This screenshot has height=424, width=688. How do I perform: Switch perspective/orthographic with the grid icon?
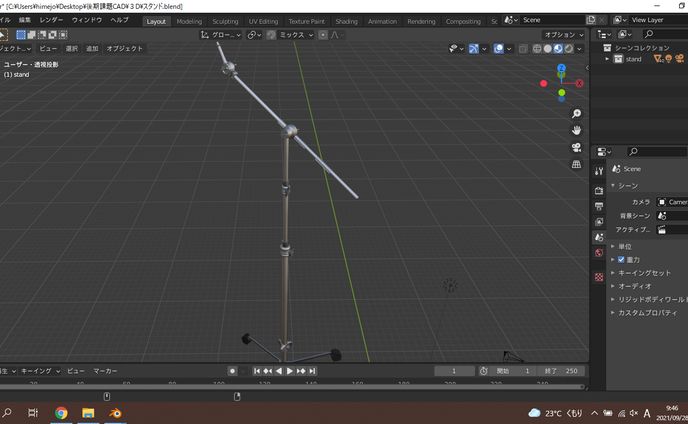(577, 164)
